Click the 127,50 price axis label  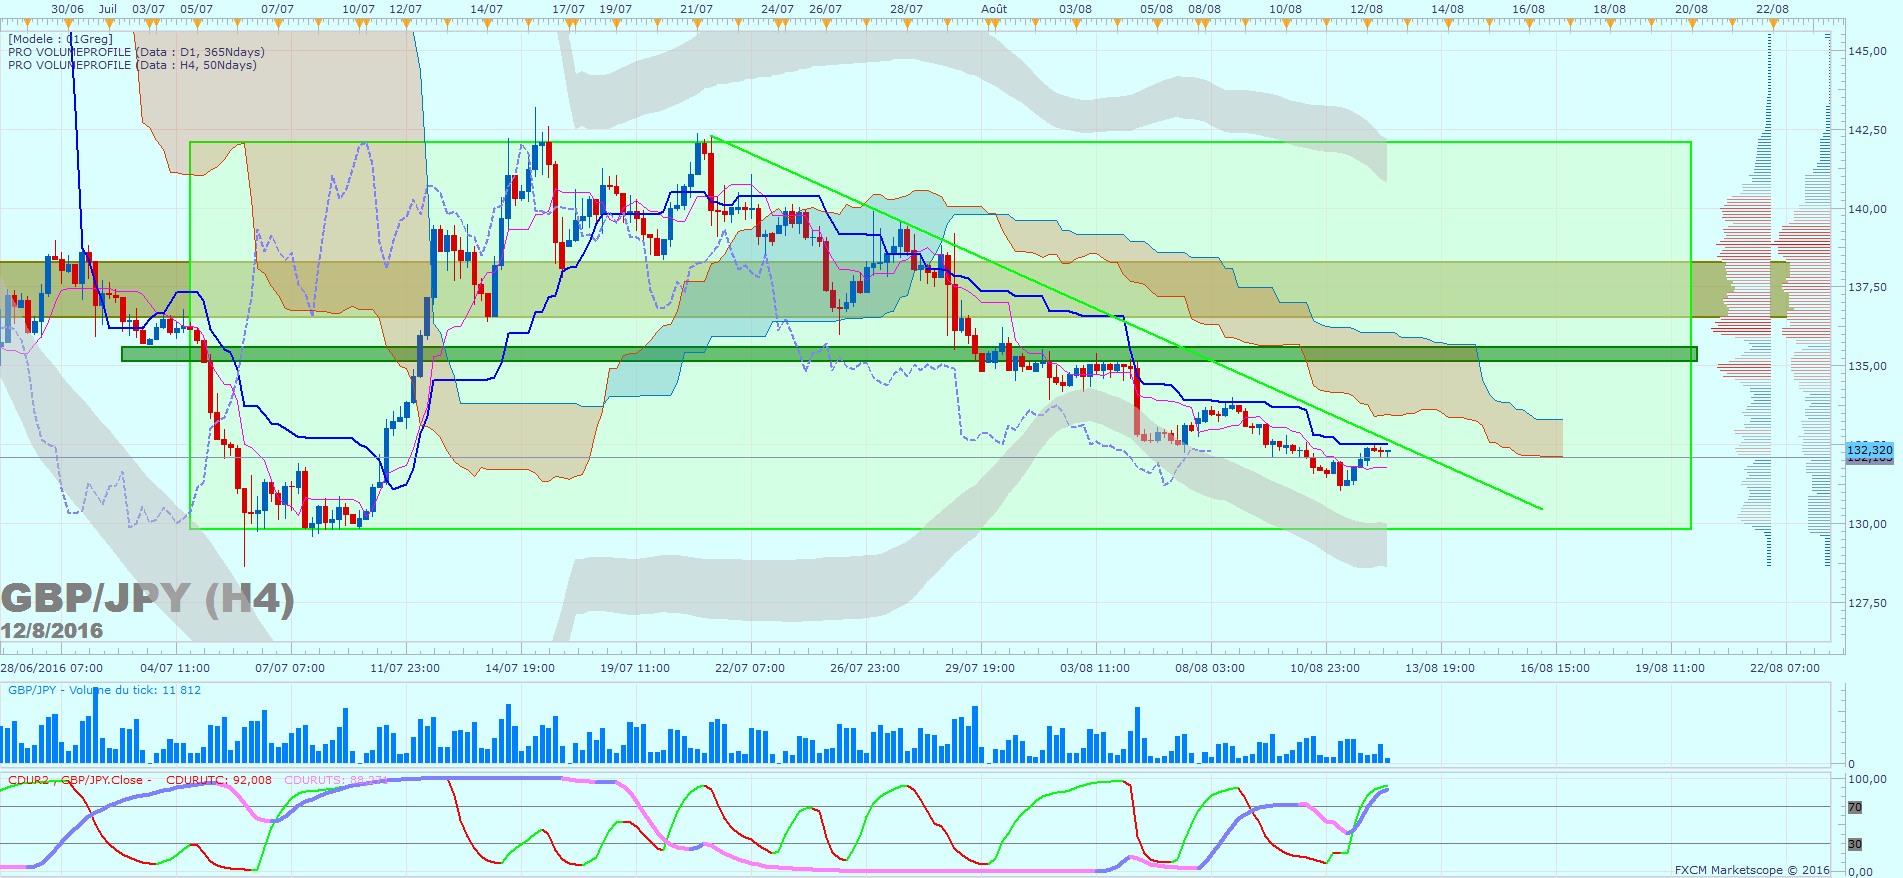coord(1867,603)
